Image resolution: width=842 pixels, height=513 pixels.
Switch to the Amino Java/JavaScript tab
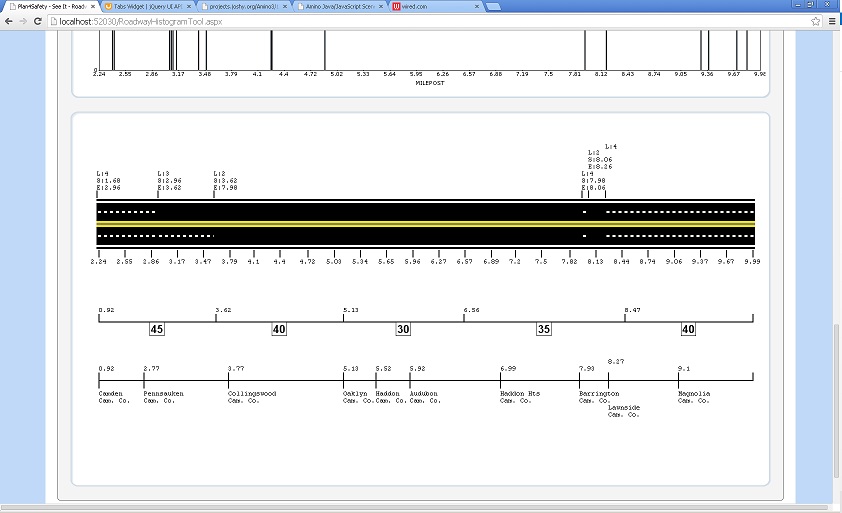340,6
